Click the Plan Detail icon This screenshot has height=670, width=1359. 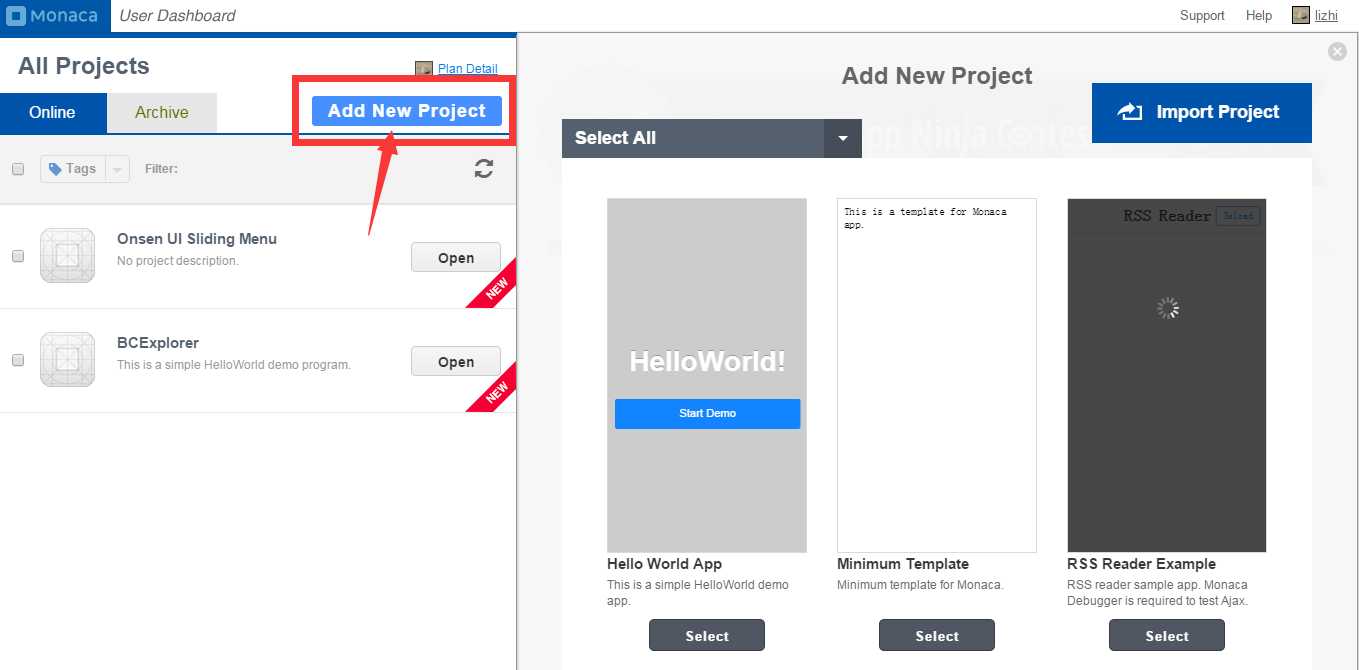(424, 69)
